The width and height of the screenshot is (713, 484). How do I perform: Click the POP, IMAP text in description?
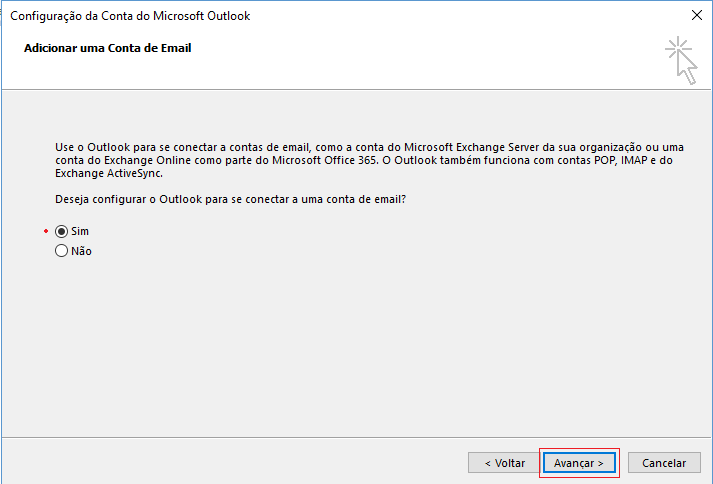tap(615, 160)
